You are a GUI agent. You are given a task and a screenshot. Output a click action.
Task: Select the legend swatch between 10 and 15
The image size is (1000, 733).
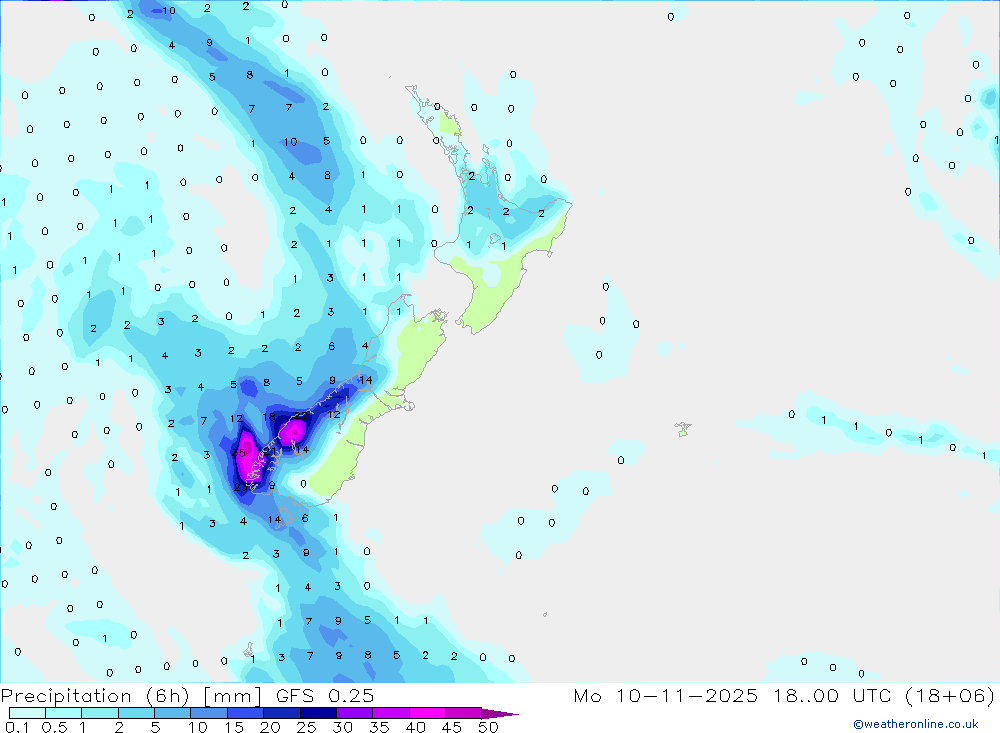tap(209, 713)
